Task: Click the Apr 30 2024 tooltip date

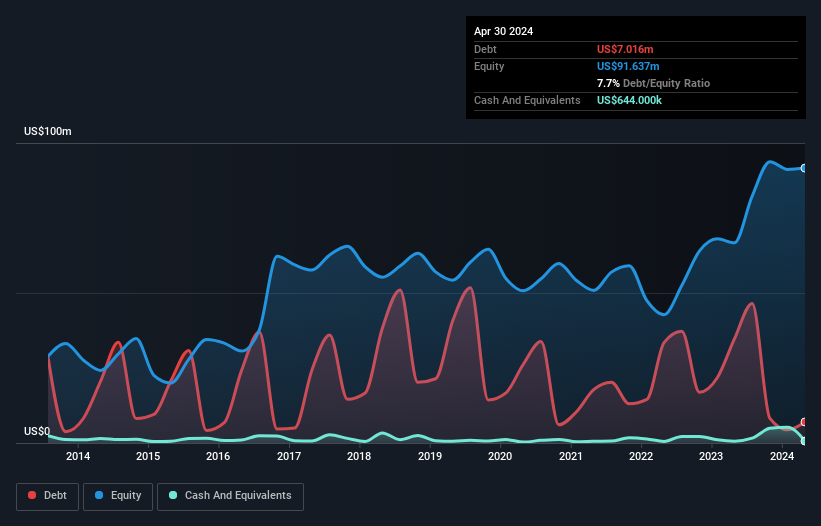Action: tap(503, 31)
